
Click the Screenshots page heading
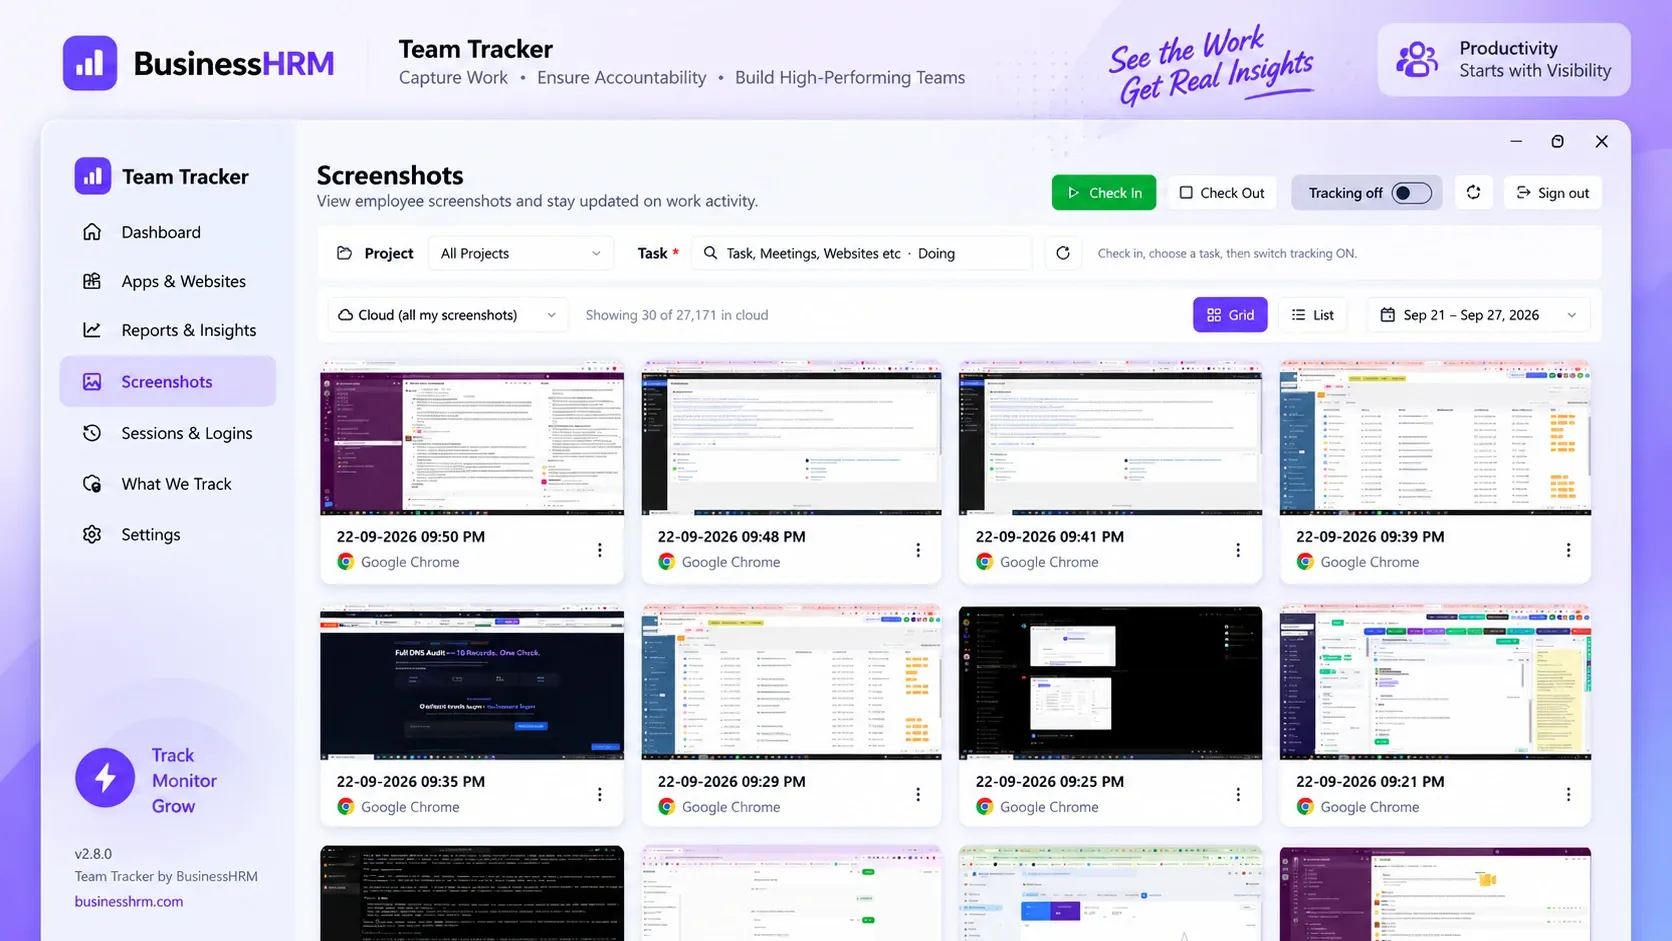[x=390, y=175]
